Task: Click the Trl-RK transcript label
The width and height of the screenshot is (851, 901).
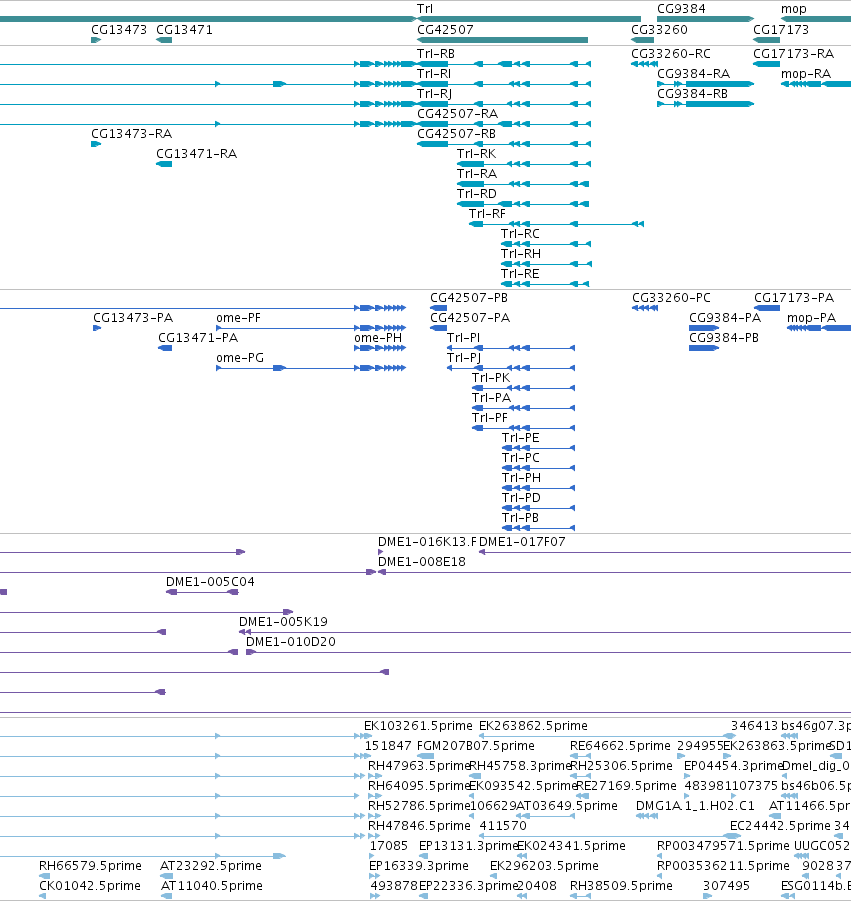Action: click(x=476, y=153)
